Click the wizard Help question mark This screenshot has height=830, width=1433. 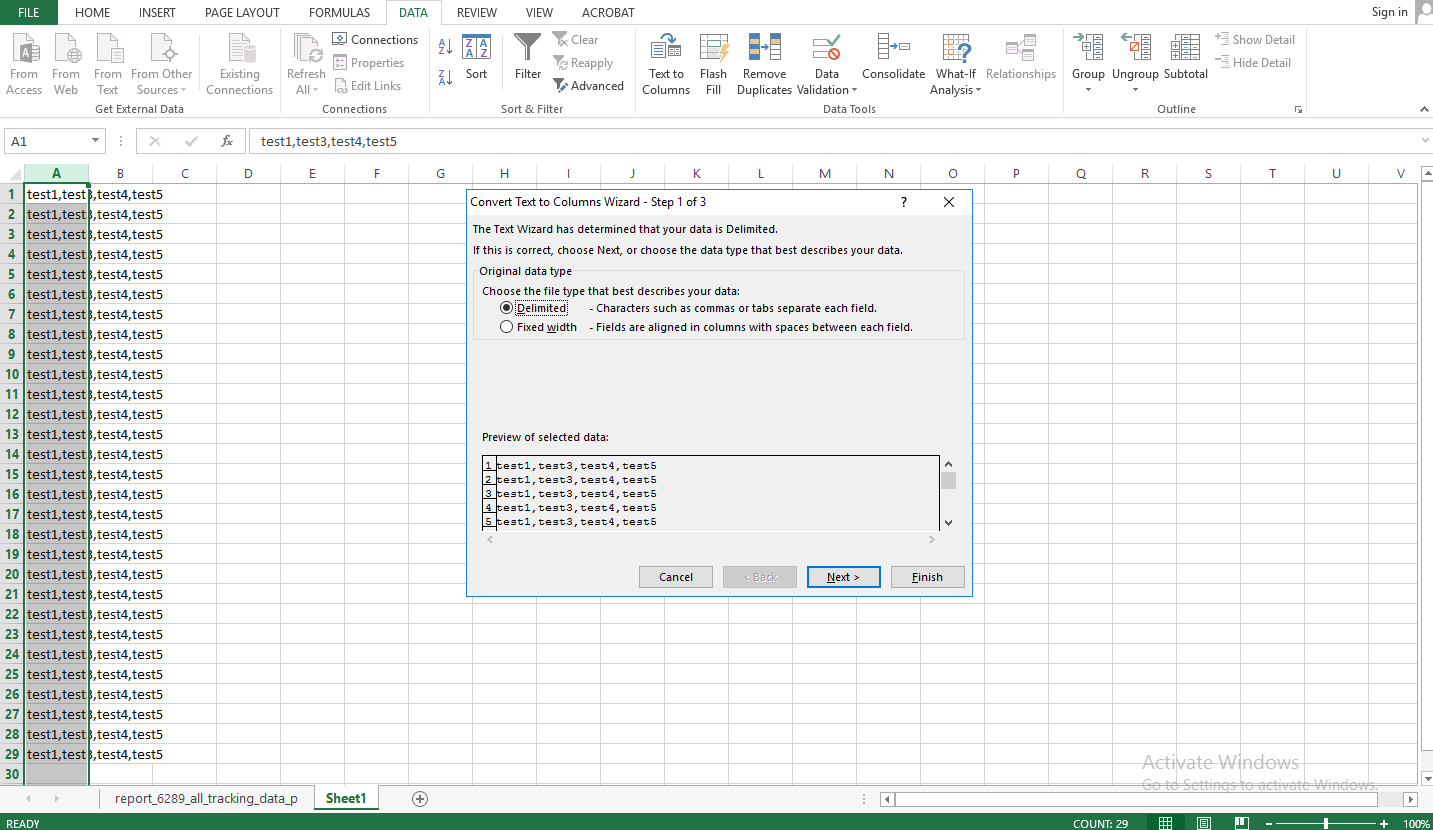point(904,201)
